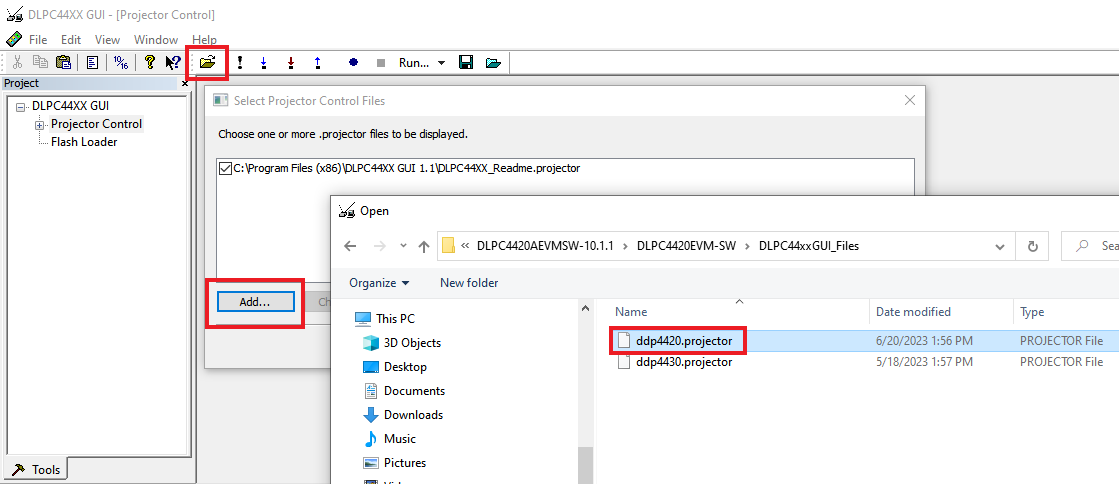Open projector control files with yellow folder icon

207,63
